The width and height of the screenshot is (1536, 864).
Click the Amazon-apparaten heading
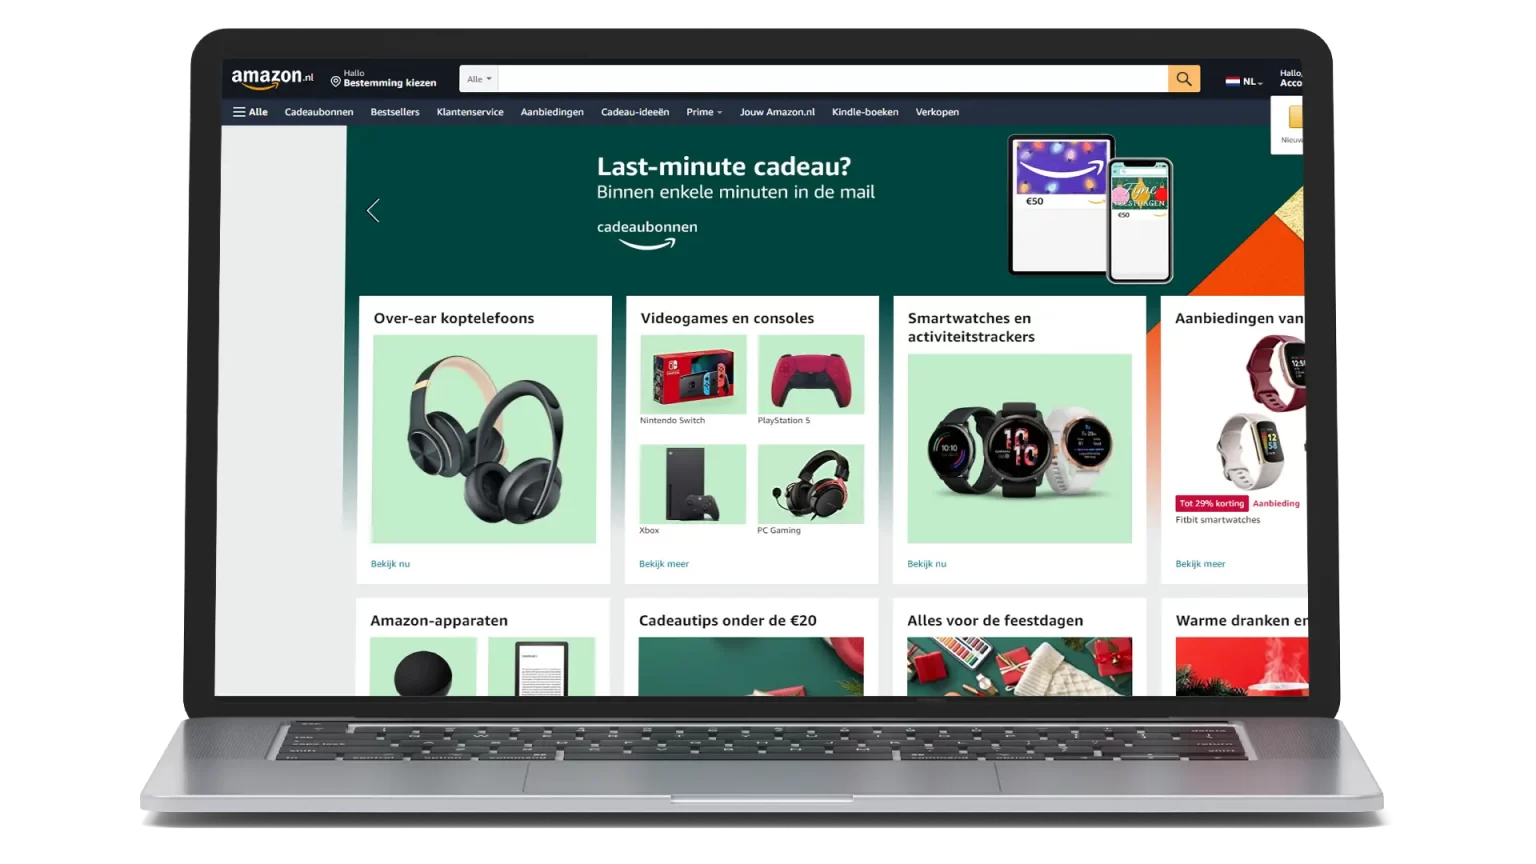[439, 620]
